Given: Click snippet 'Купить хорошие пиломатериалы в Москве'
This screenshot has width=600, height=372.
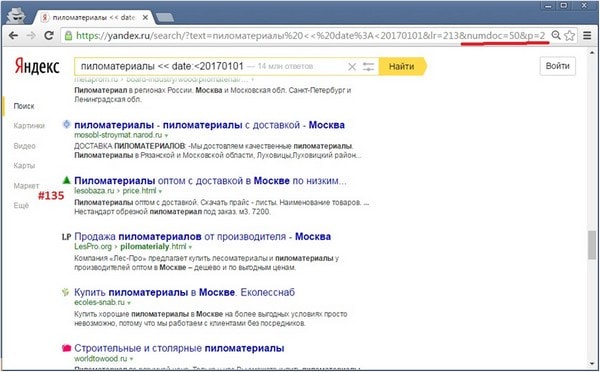Looking at the screenshot, I should tap(148, 314).
